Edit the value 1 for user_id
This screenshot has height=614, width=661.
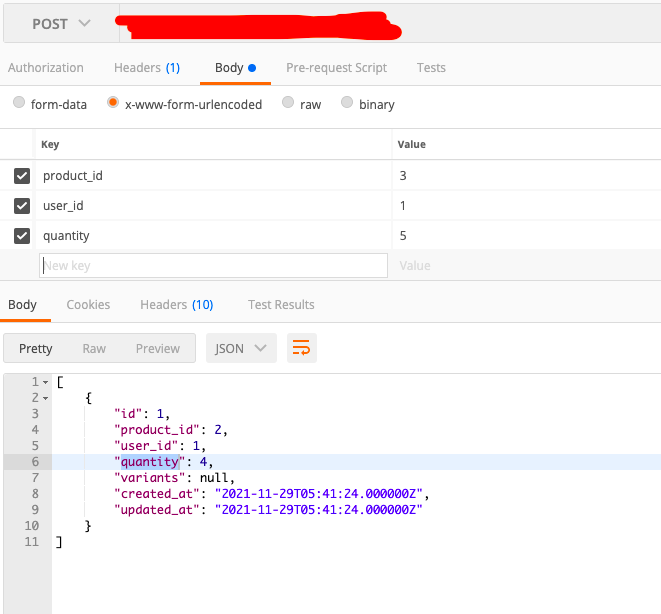527,206
